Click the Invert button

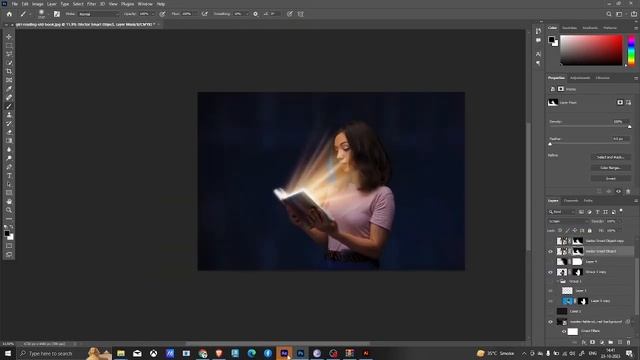pyautogui.click(x=611, y=178)
